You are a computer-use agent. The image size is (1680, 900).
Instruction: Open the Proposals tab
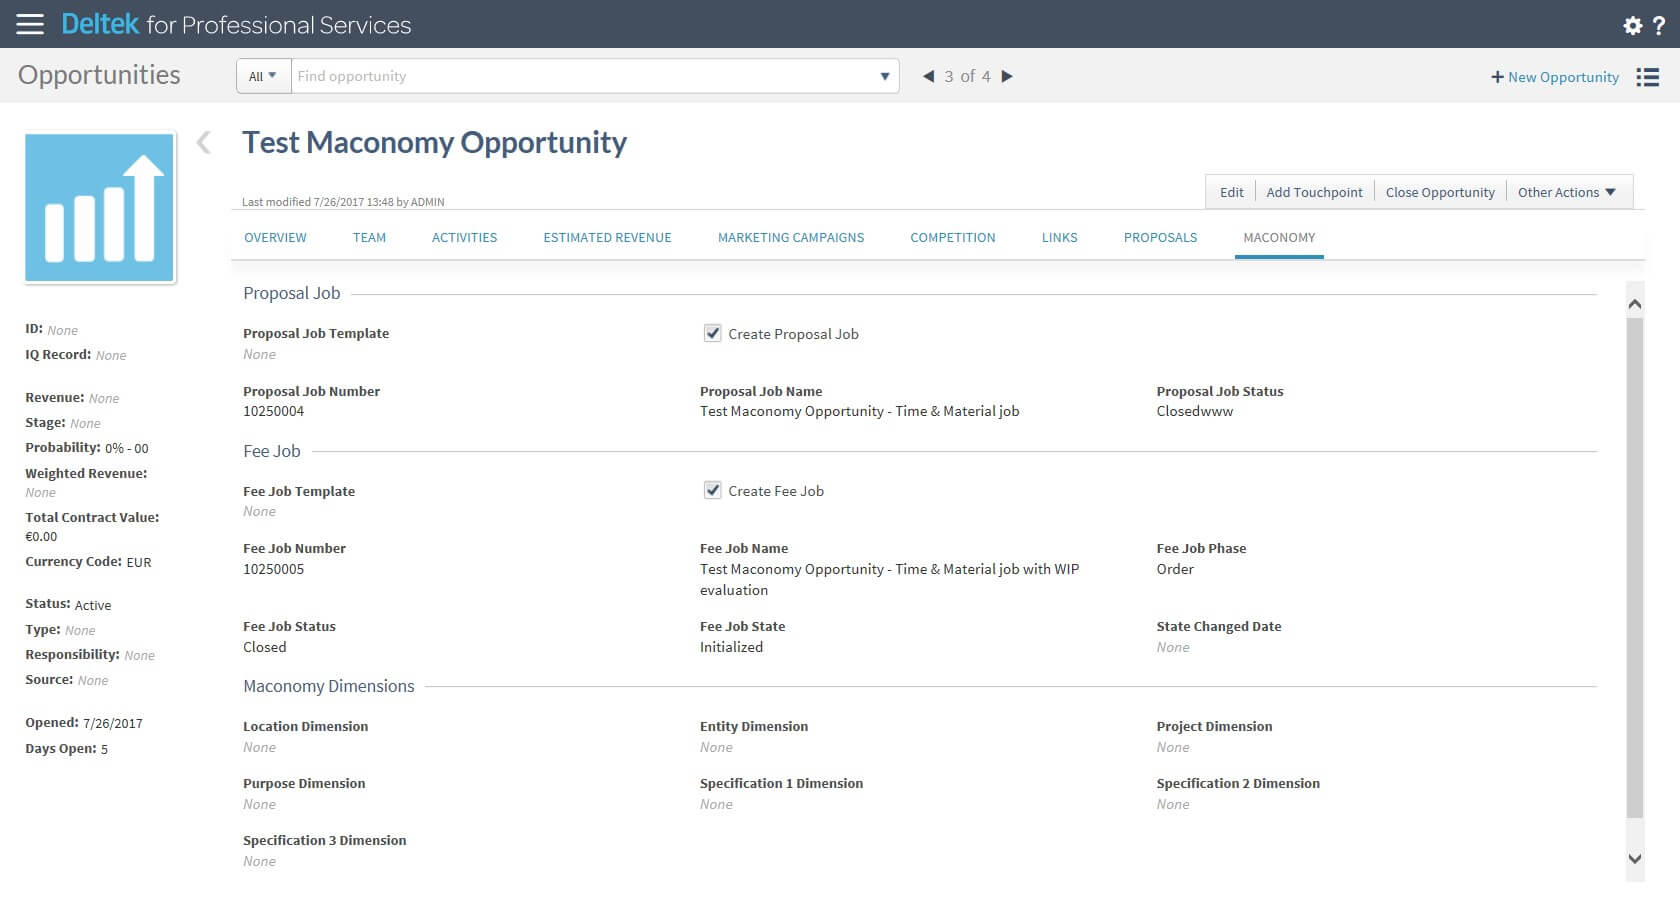pyautogui.click(x=1160, y=237)
